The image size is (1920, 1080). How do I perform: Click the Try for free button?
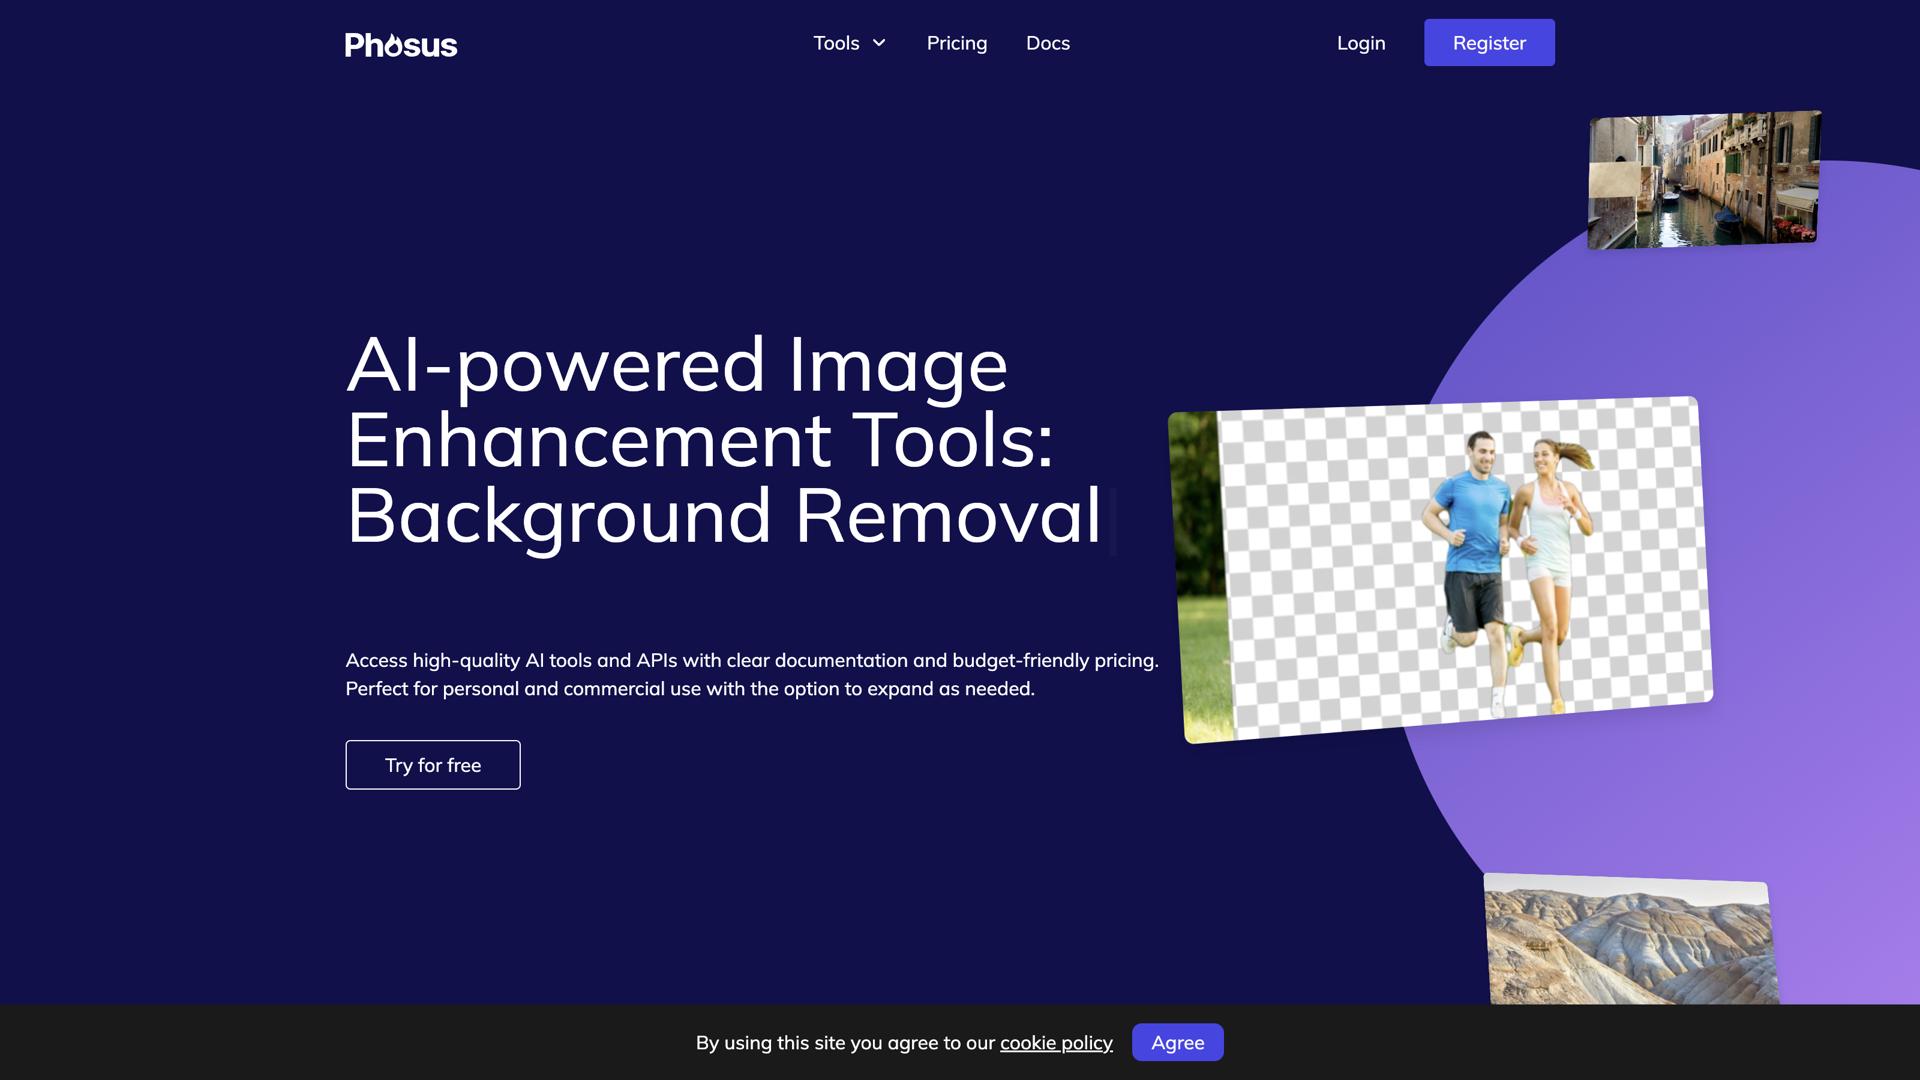click(432, 765)
